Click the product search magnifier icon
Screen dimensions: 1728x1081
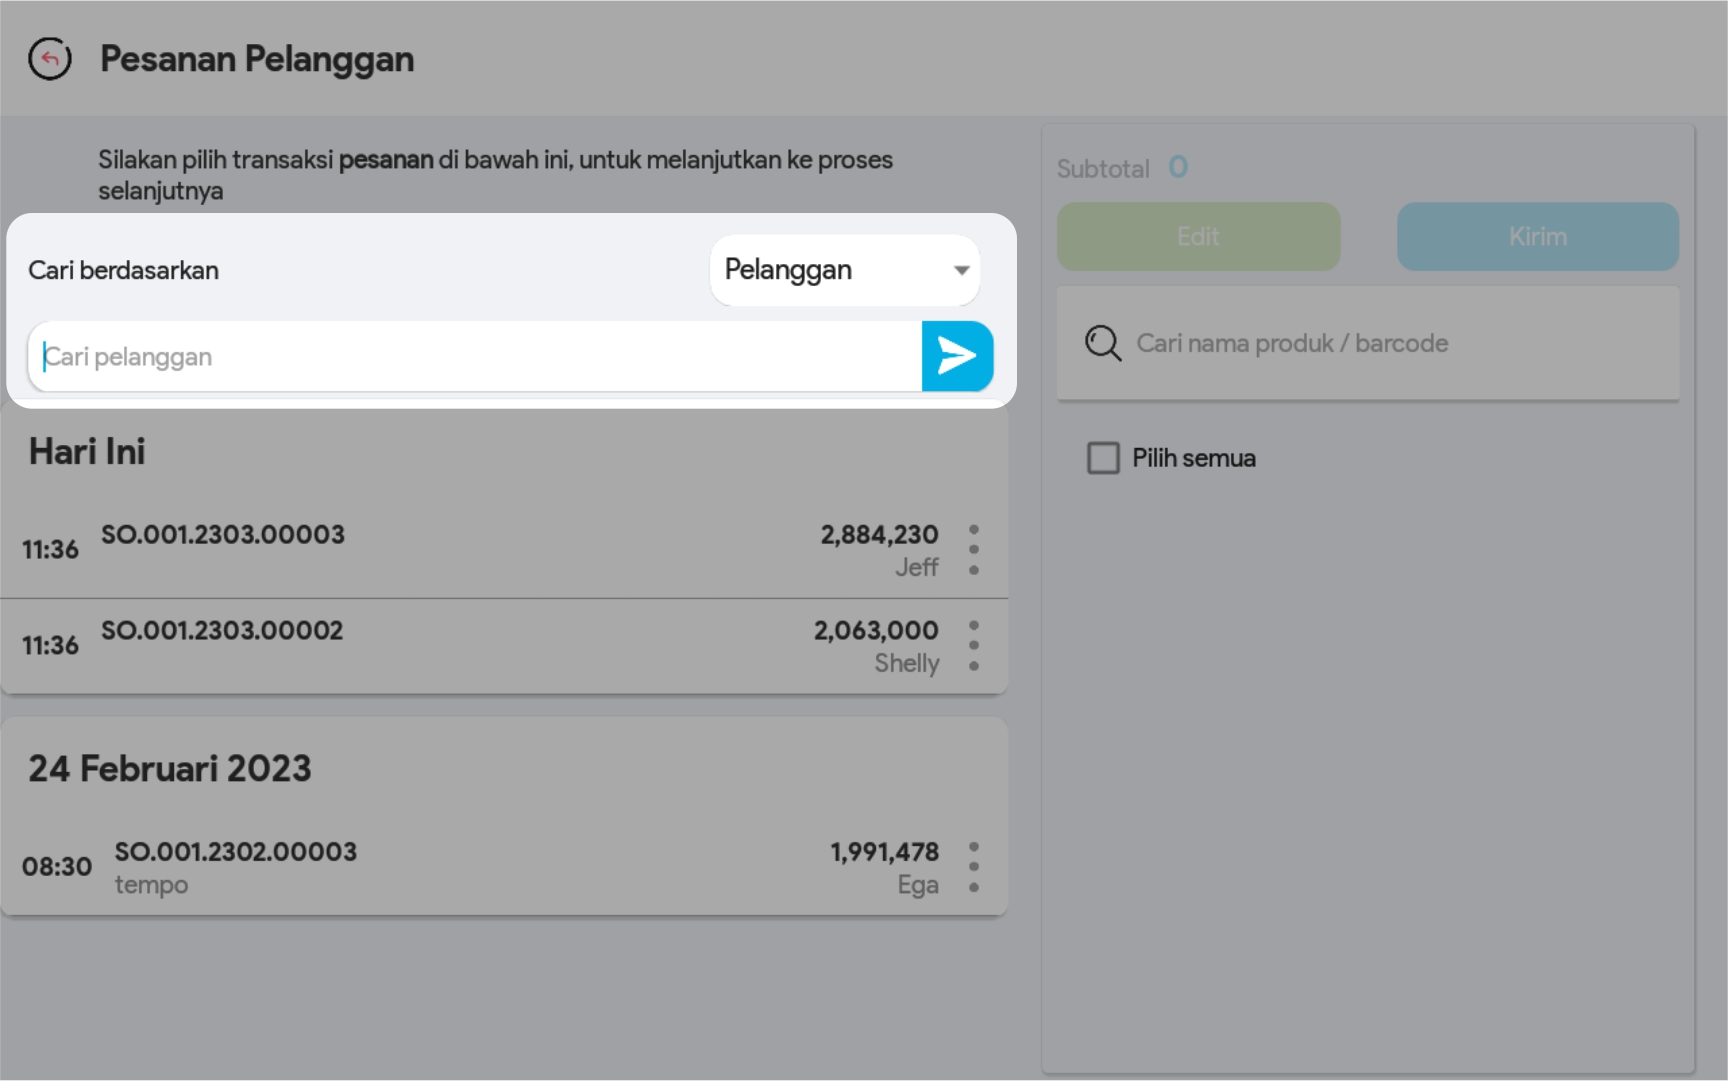[x=1103, y=343]
